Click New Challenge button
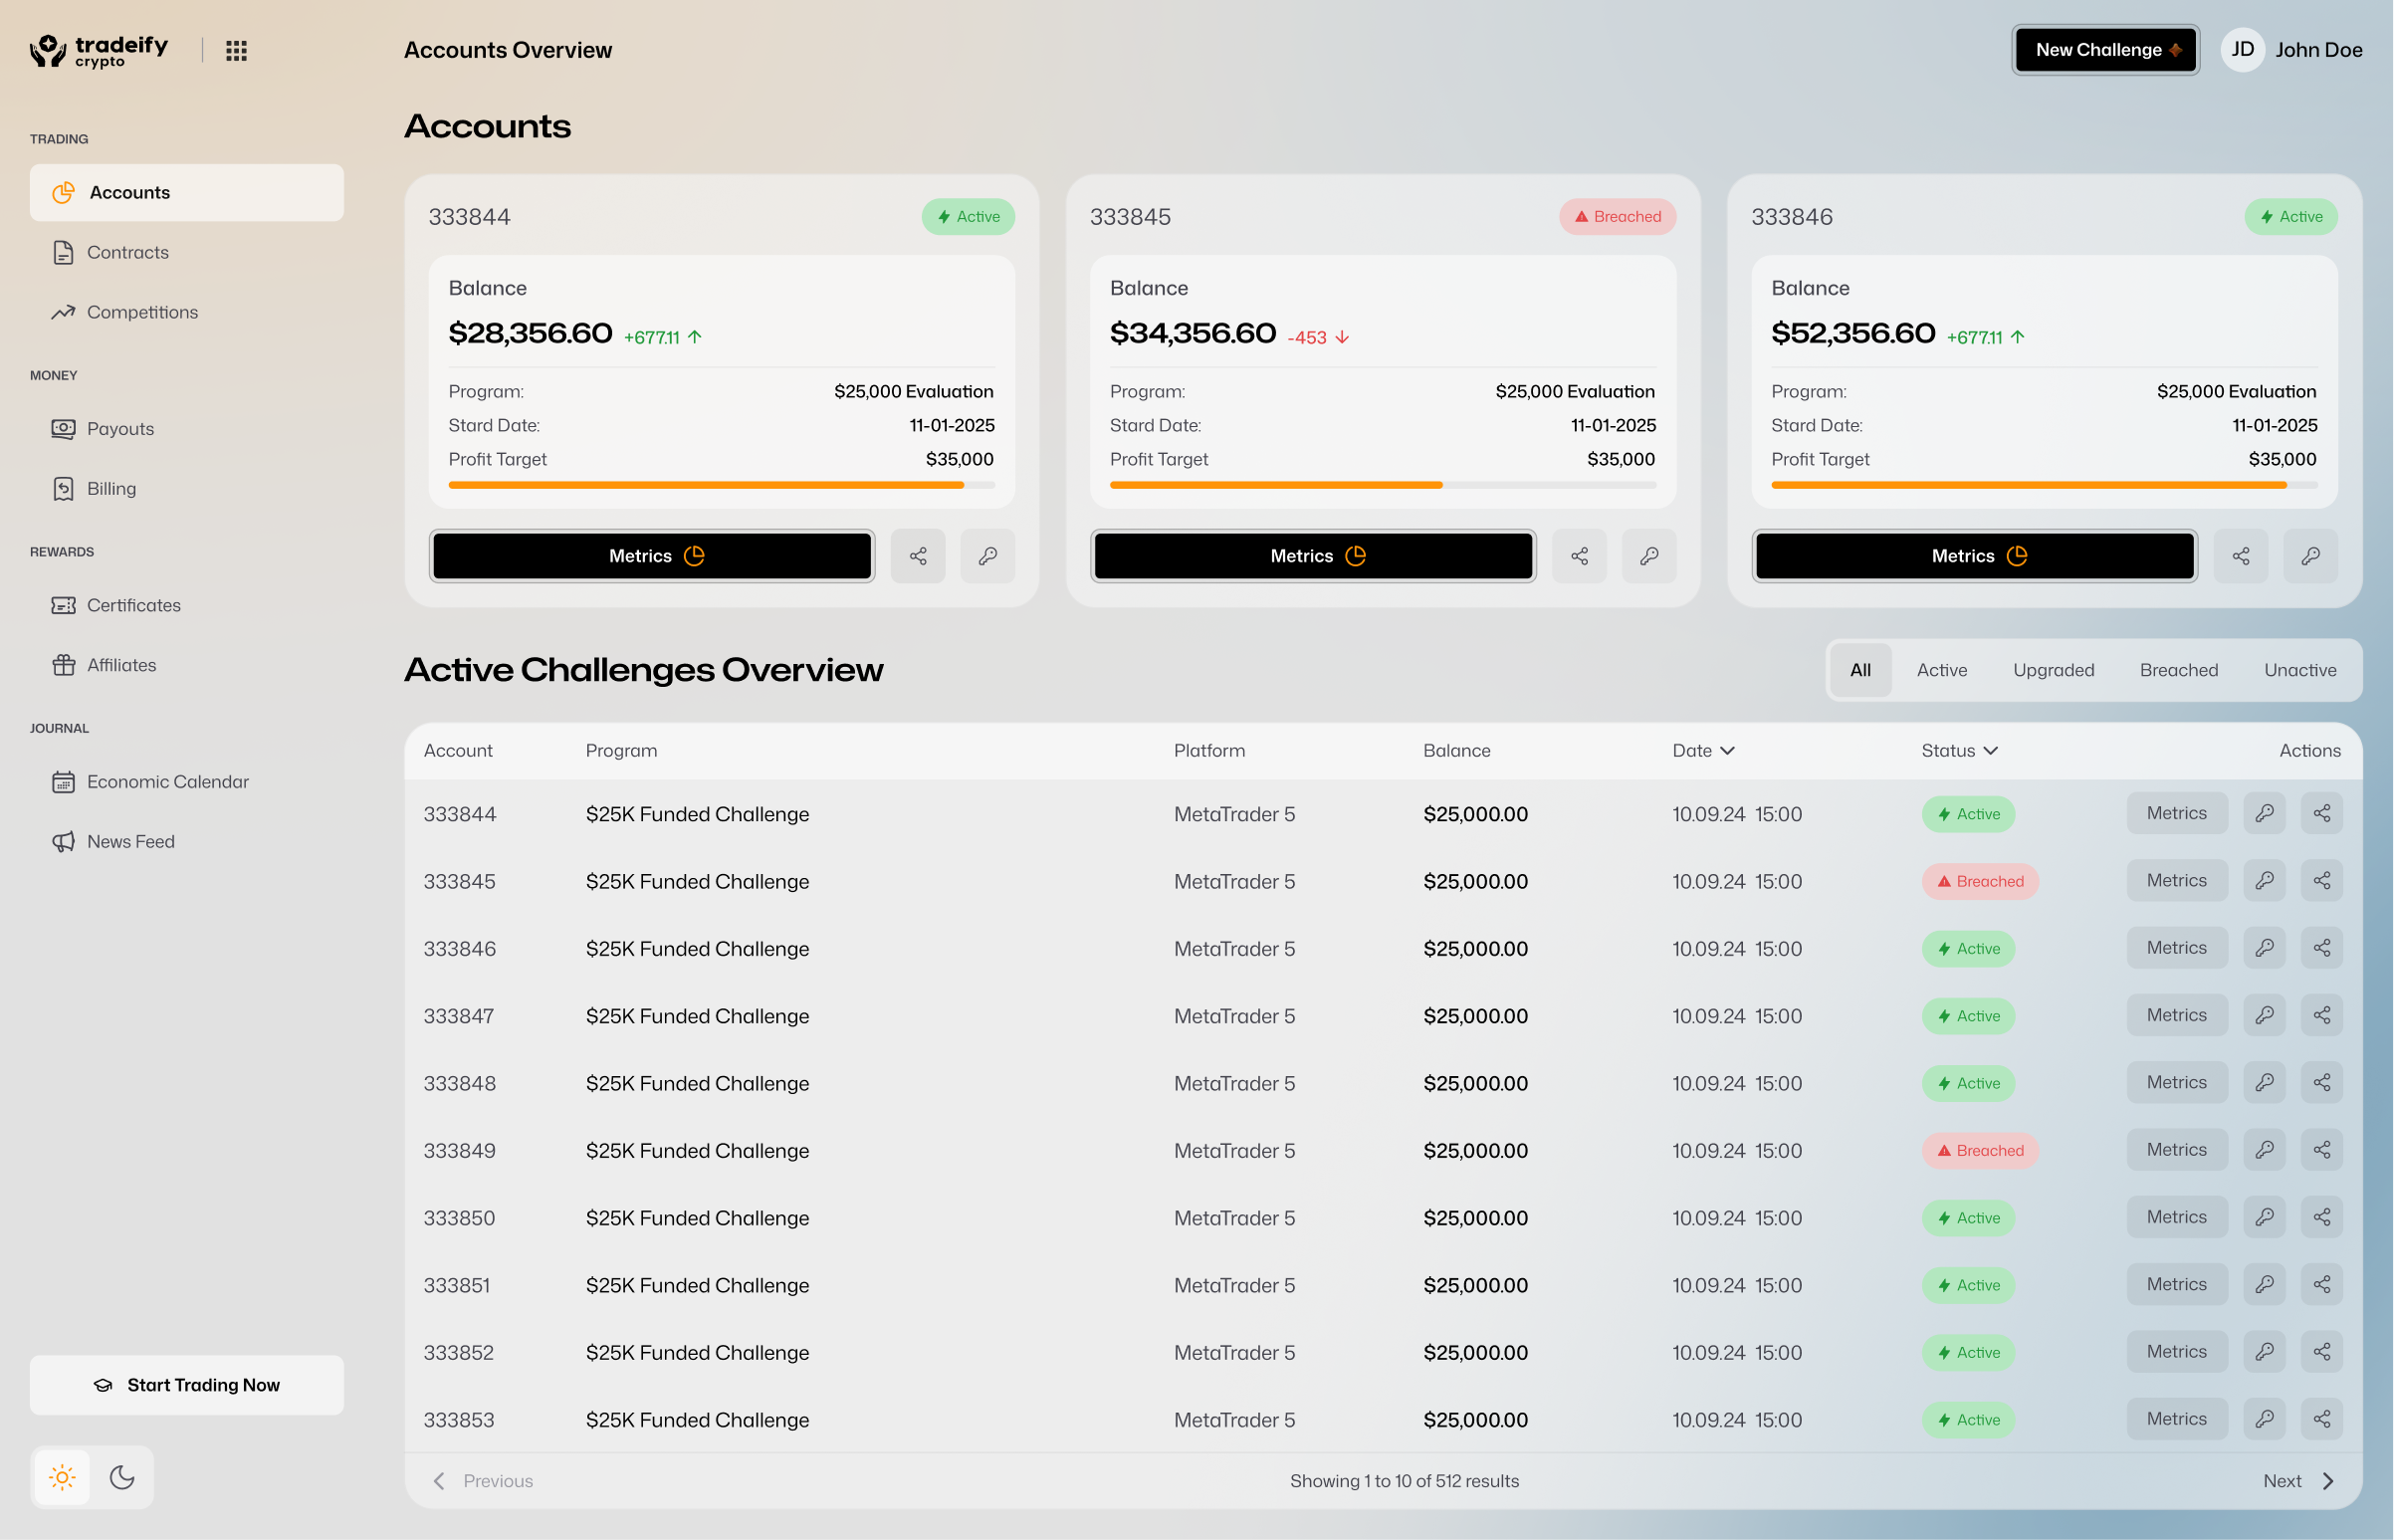The height and width of the screenshot is (1540, 2394). [x=2105, y=50]
